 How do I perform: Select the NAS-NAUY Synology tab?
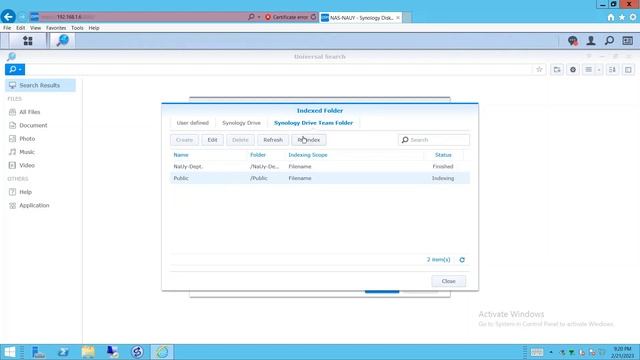click(x=360, y=18)
